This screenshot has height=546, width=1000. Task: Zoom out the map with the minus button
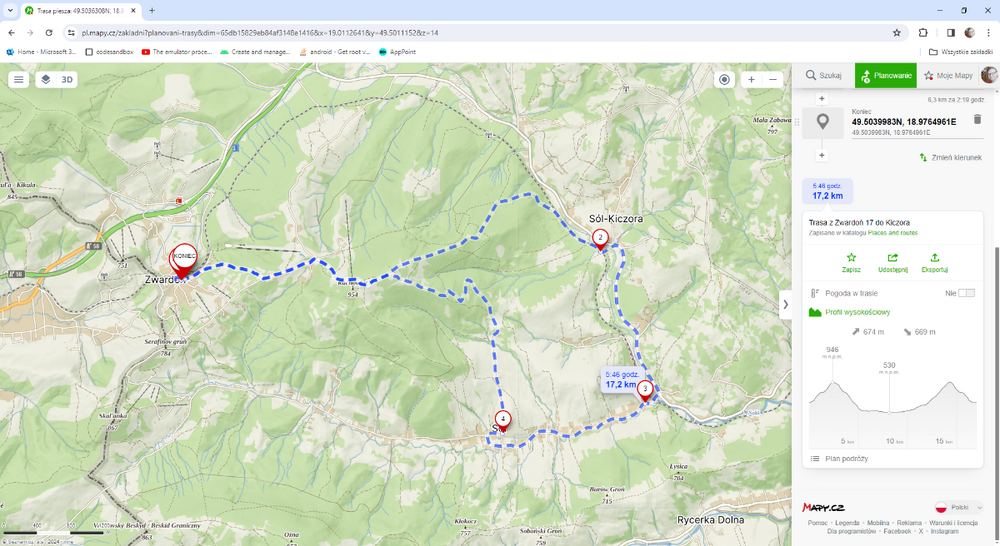click(x=773, y=80)
